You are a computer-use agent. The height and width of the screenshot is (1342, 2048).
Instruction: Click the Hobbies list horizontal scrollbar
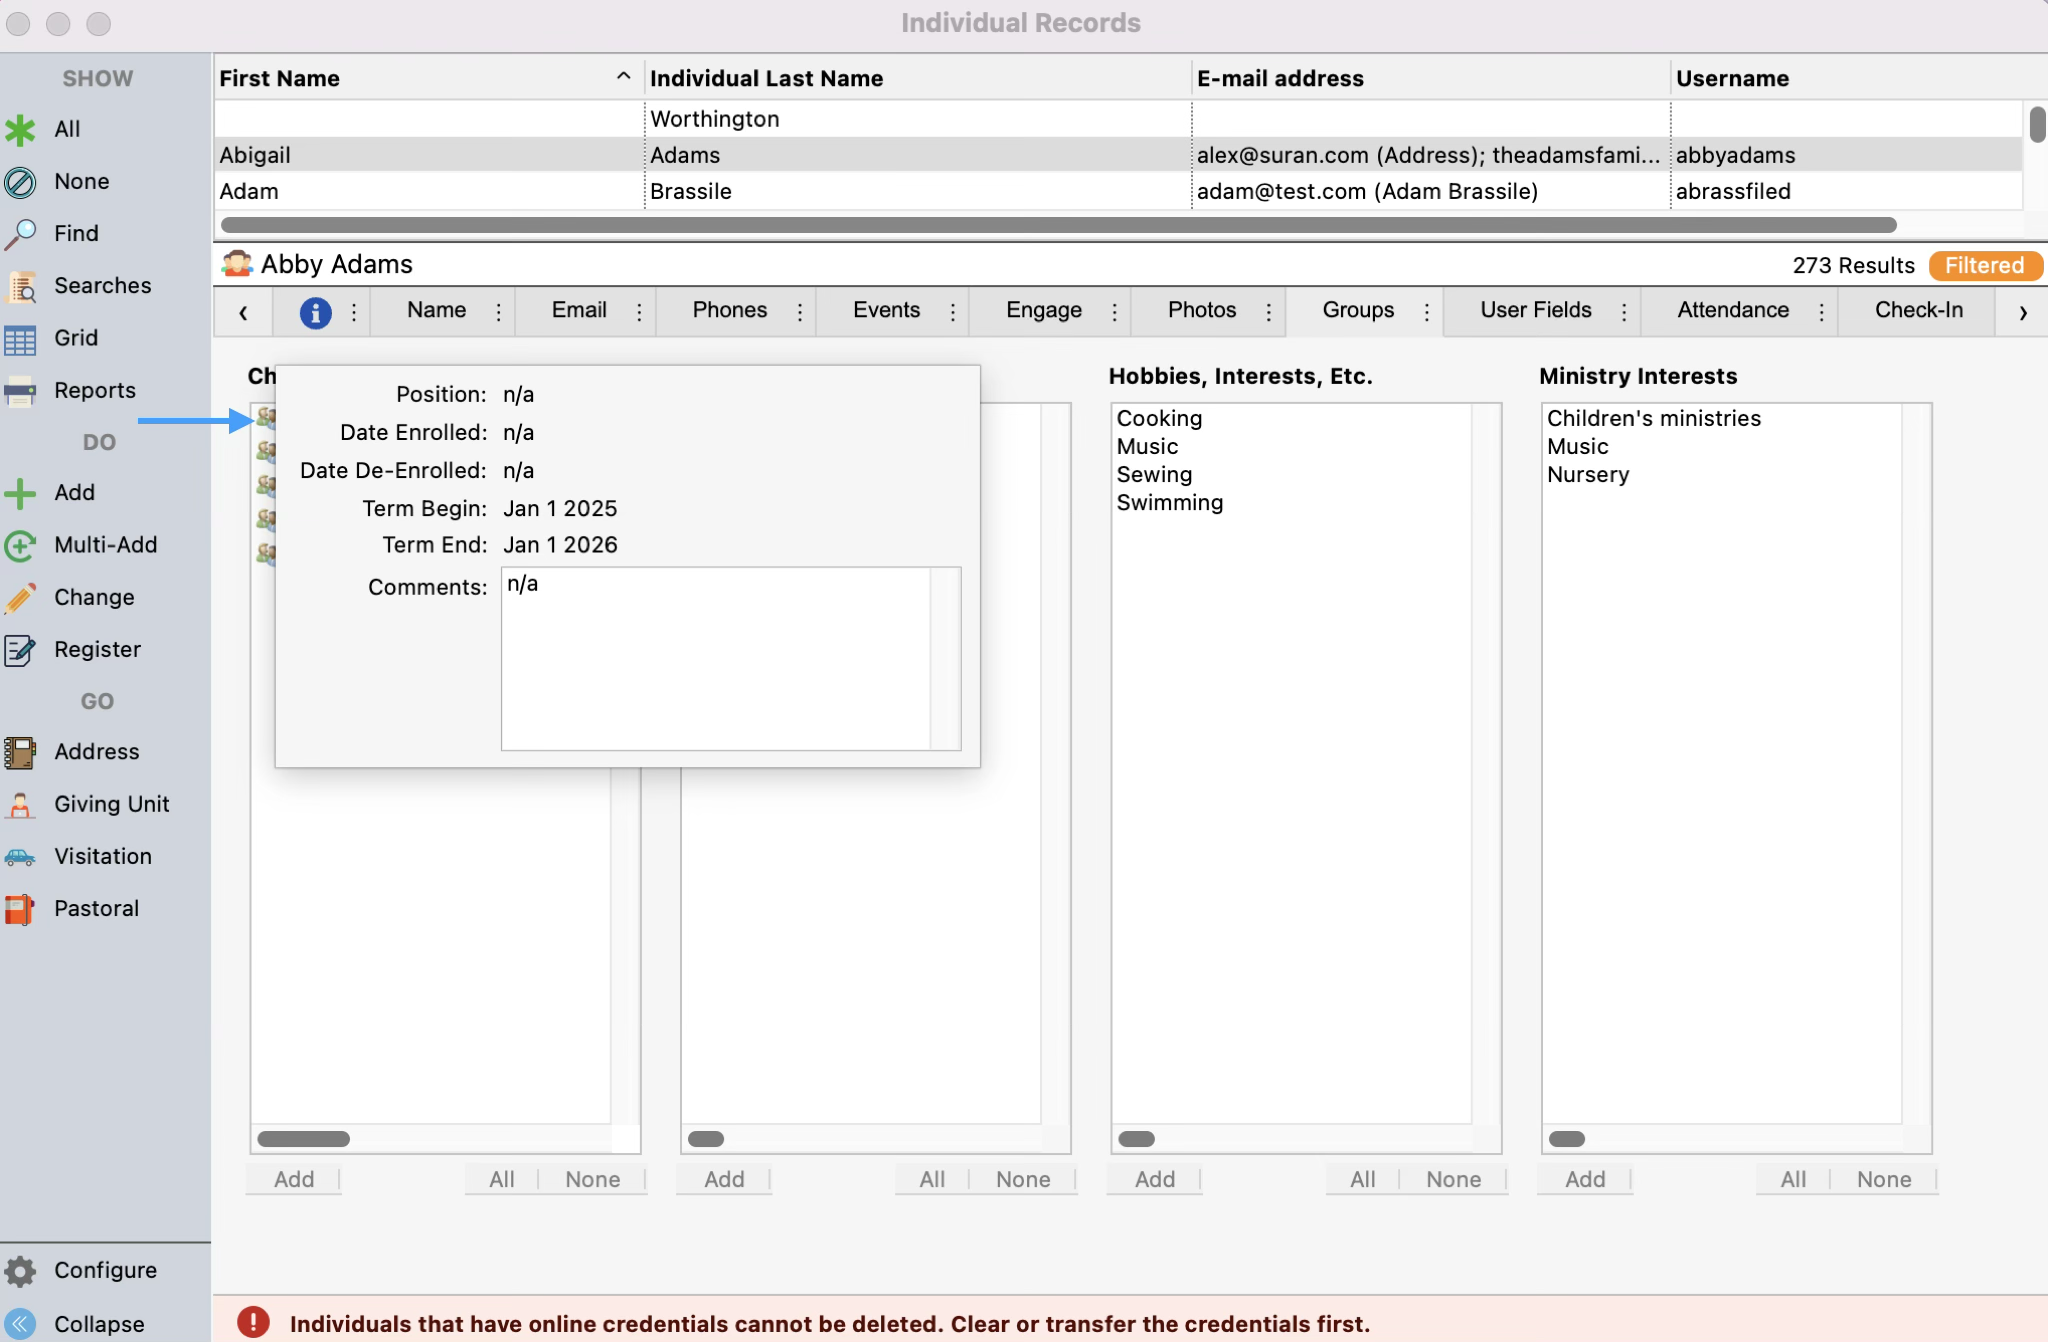point(1136,1139)
